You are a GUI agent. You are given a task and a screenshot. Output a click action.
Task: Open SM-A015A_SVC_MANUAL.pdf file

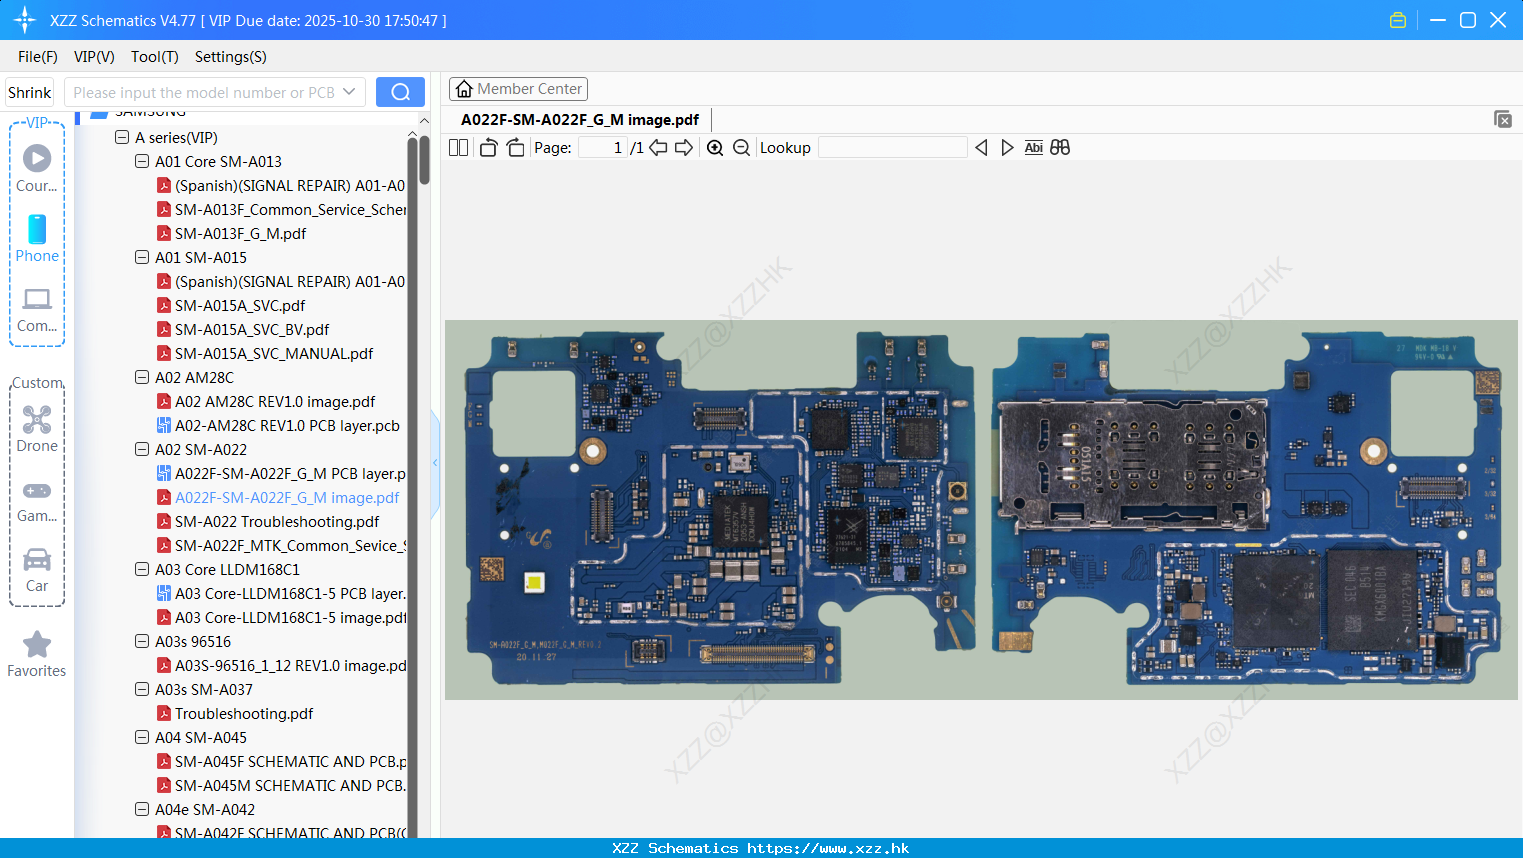[x=274, y=354]
